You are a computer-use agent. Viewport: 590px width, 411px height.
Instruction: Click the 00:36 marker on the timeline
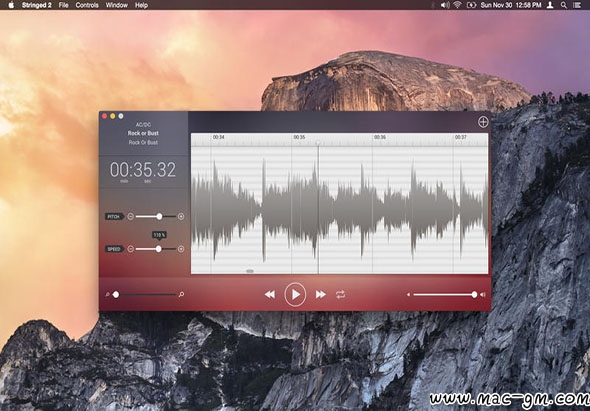click(x=380, y=137)
